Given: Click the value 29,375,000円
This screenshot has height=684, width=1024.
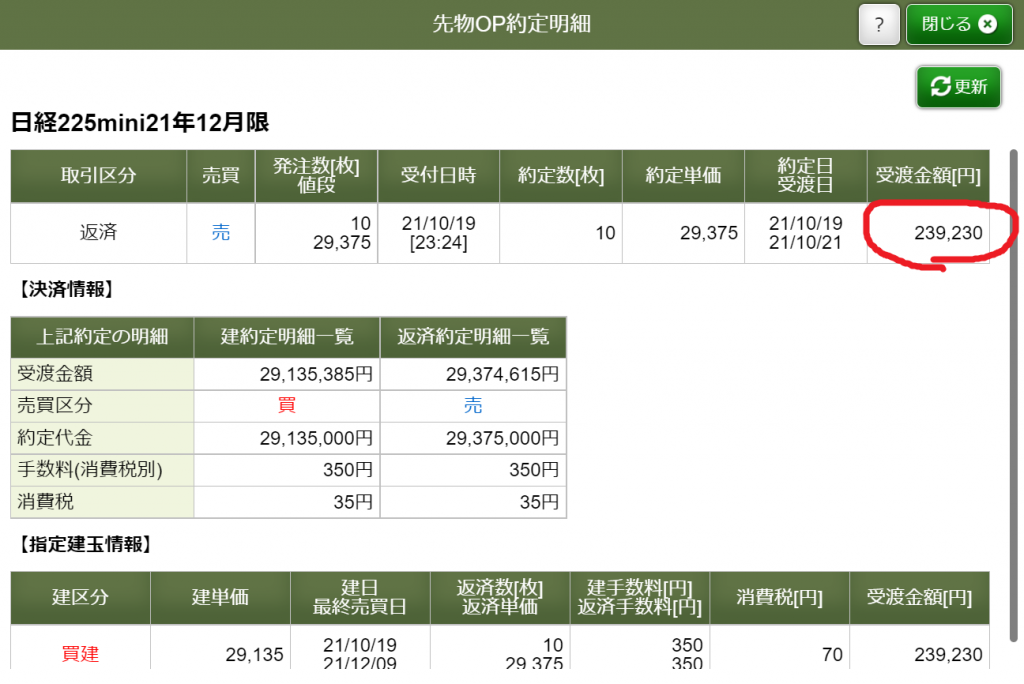Looking at the screenshot, I should [502, 438].
